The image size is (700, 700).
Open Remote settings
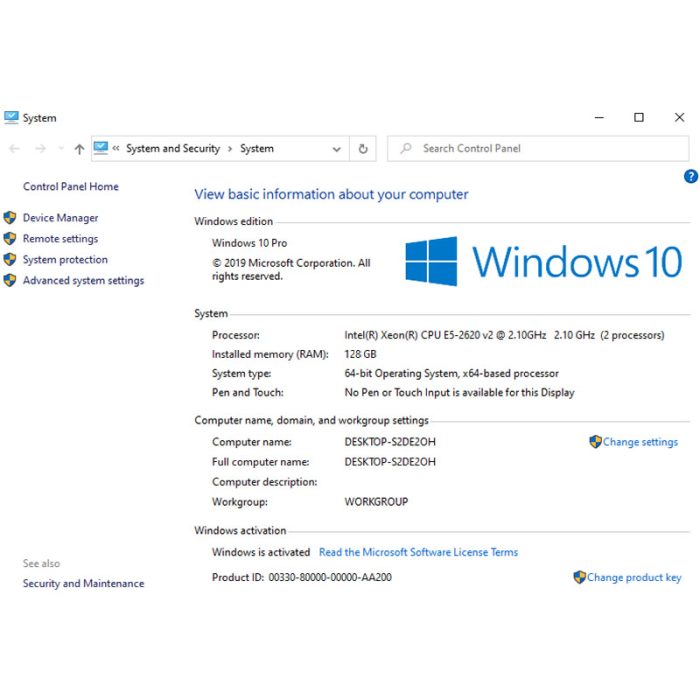[x=60, y=239]
